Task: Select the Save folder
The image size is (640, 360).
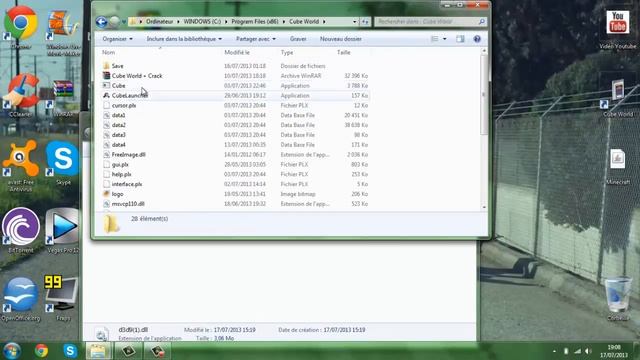Action: pyautogui.click(x=118, y=66)
